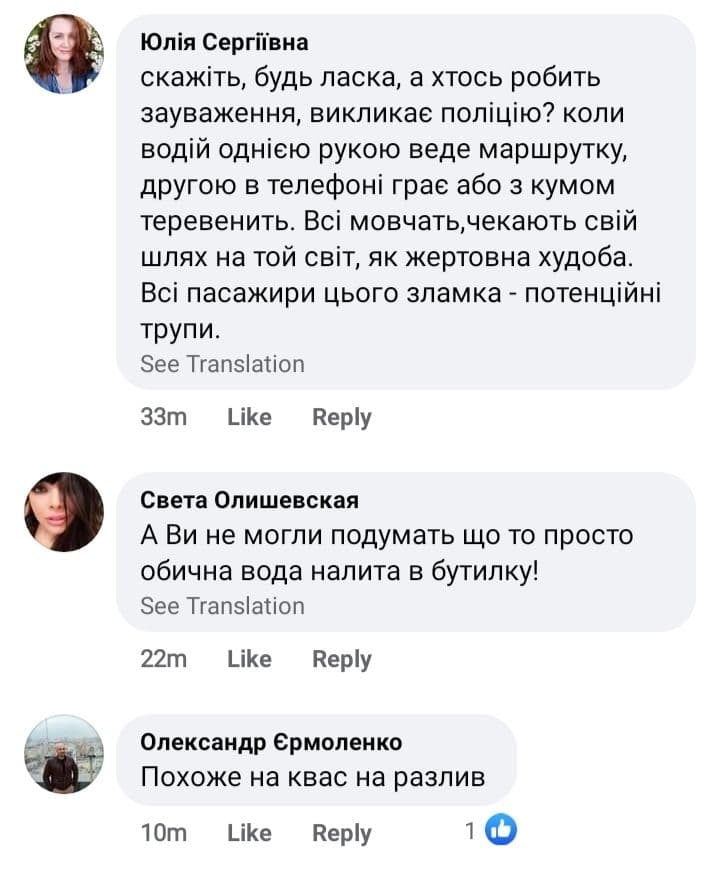Screen dimensions: 720x871
Task: Open Света Олишевская's avatar photo
Action: click(63, 512)
